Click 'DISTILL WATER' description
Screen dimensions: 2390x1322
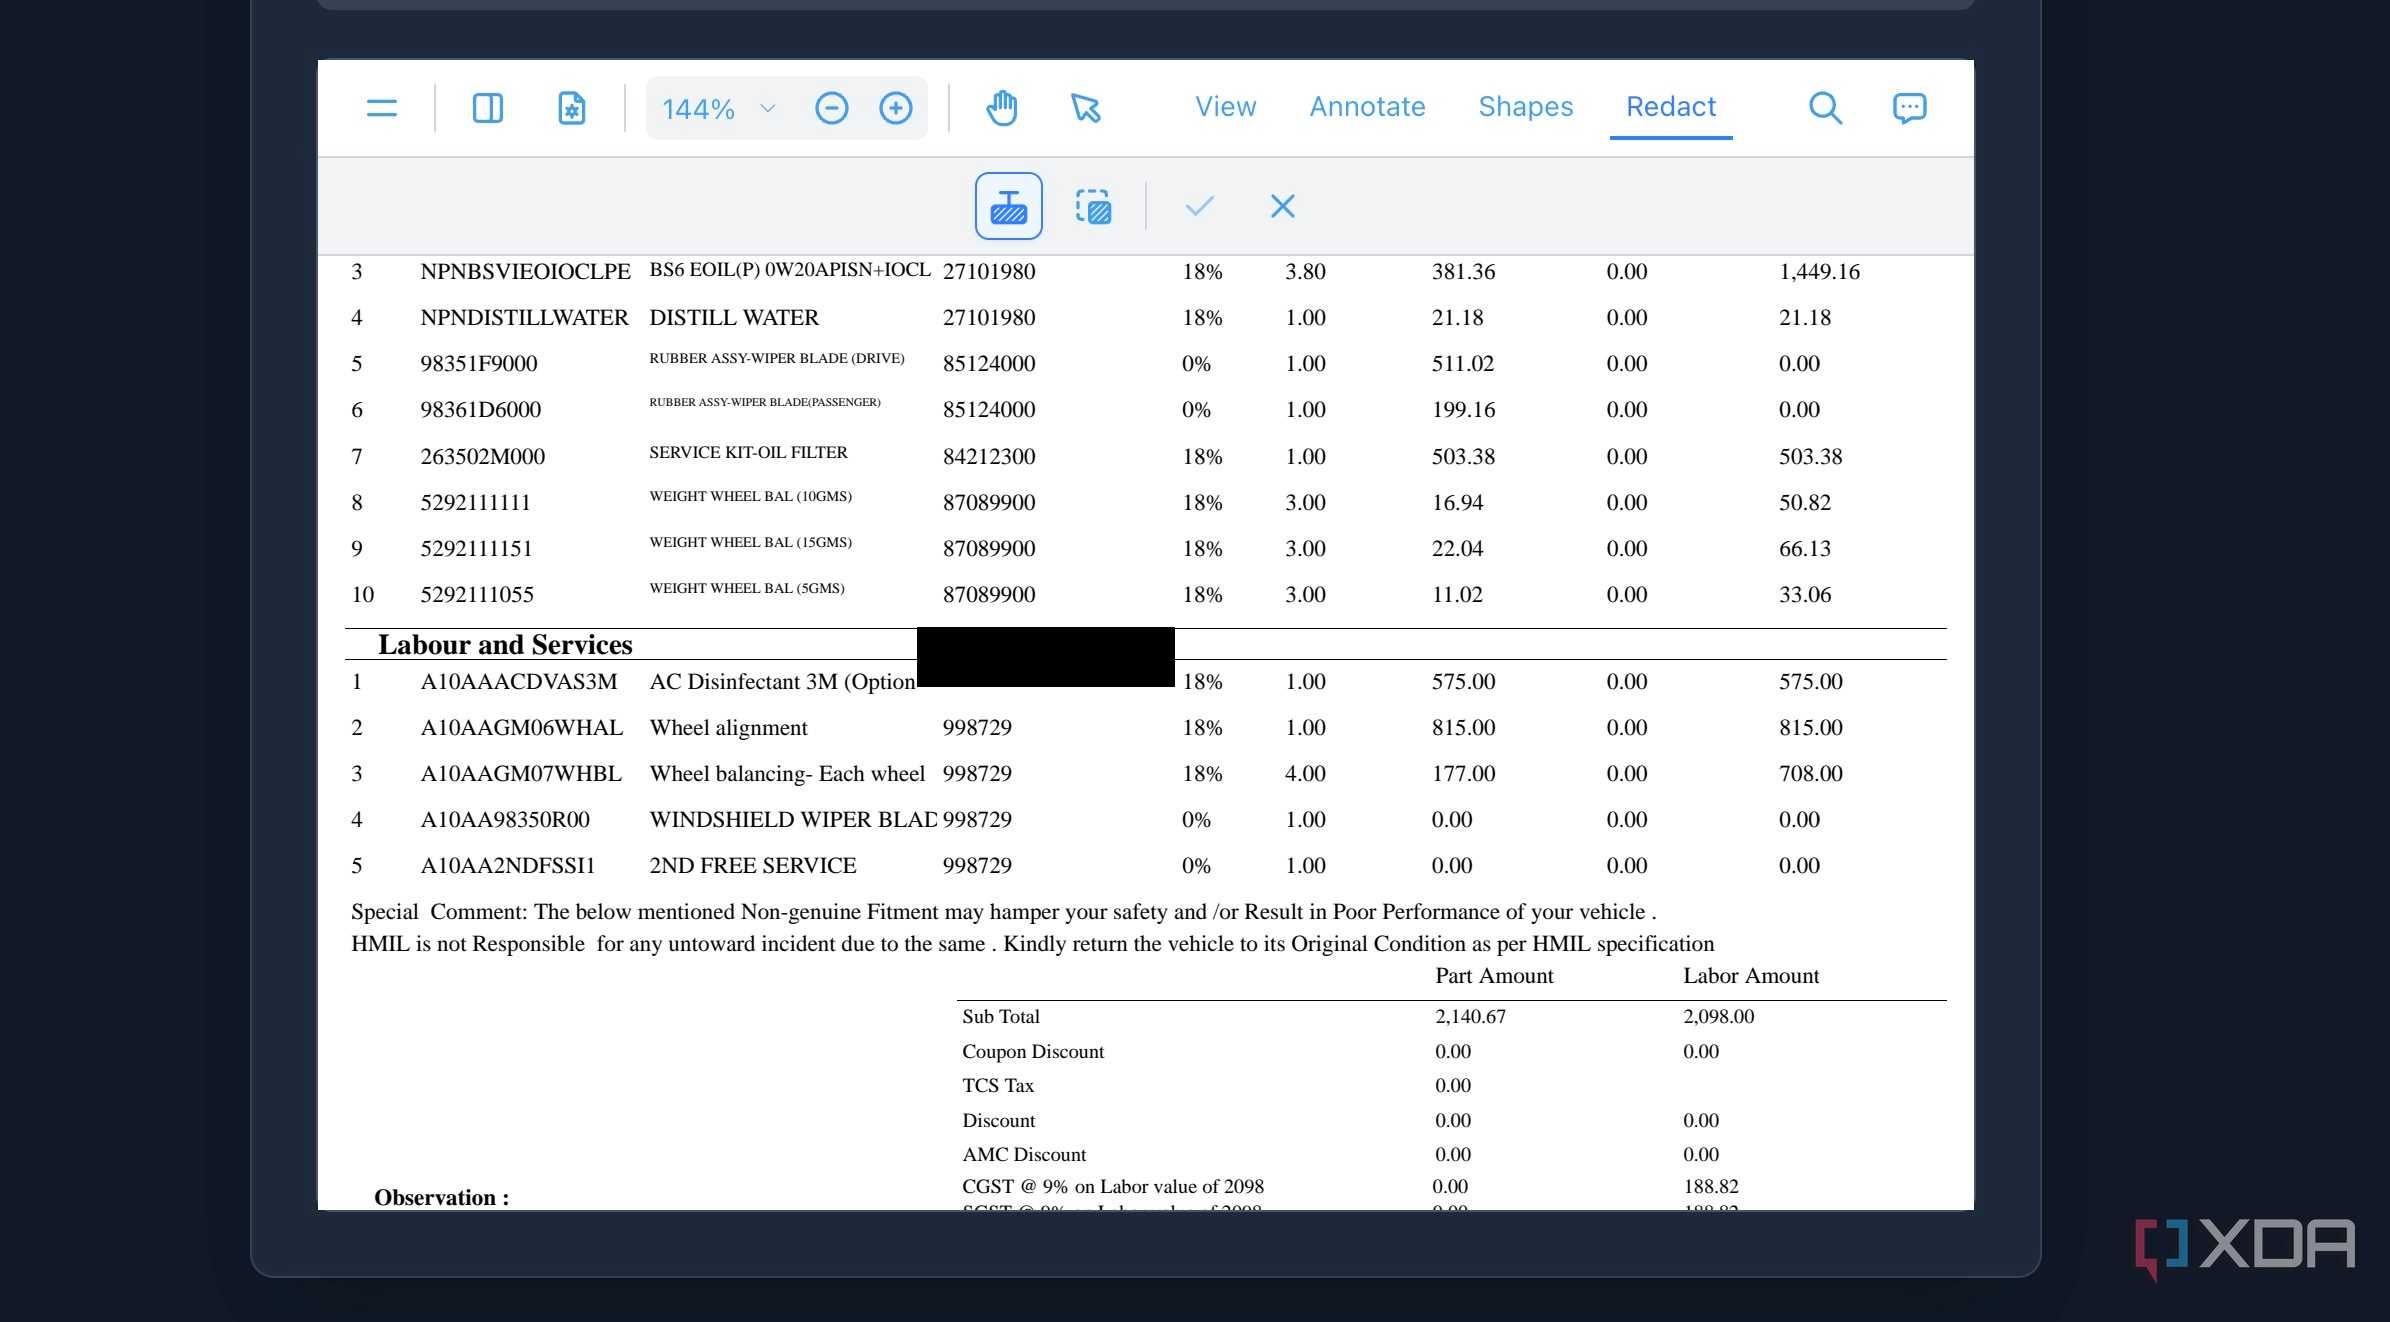[x=734, y=317]
